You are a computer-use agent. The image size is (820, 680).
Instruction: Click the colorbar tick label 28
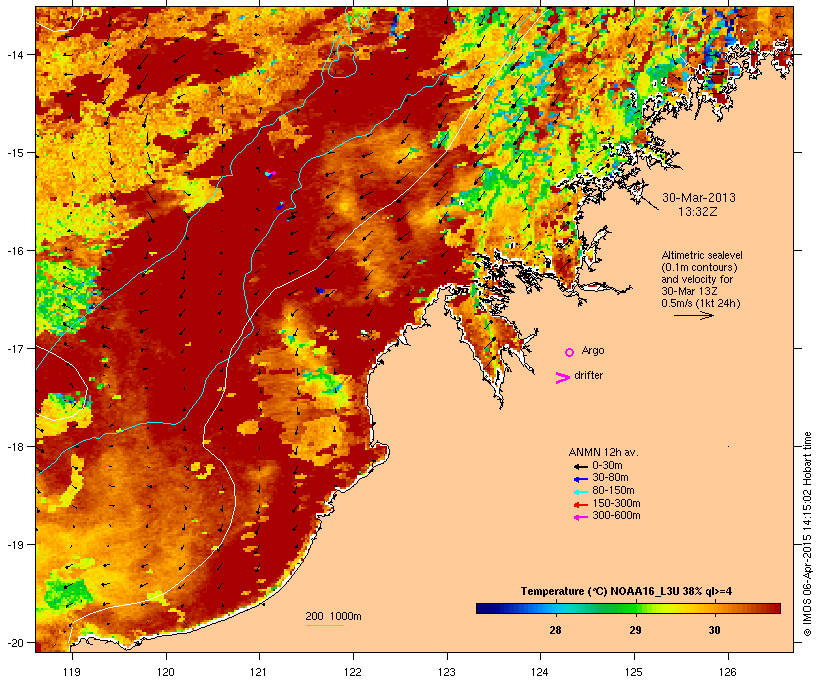[555, 630]
